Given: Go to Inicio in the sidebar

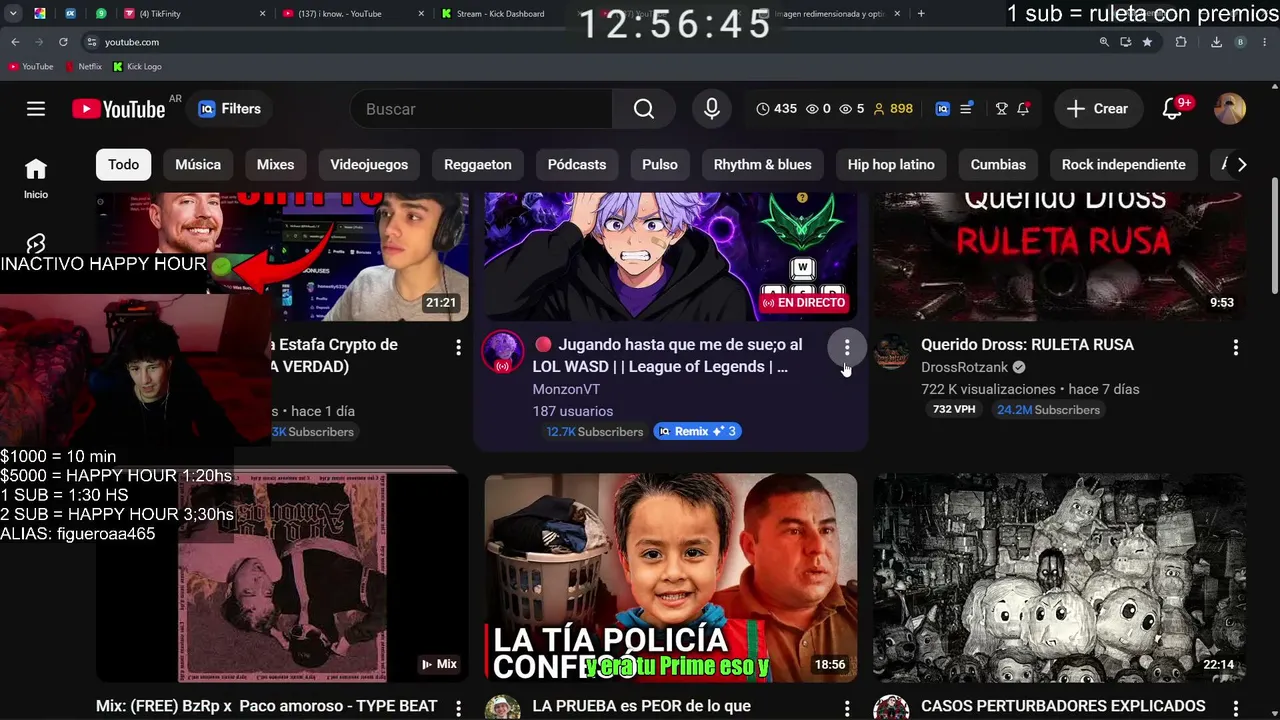Looking at the screenshot, I should tap(36, 178).
